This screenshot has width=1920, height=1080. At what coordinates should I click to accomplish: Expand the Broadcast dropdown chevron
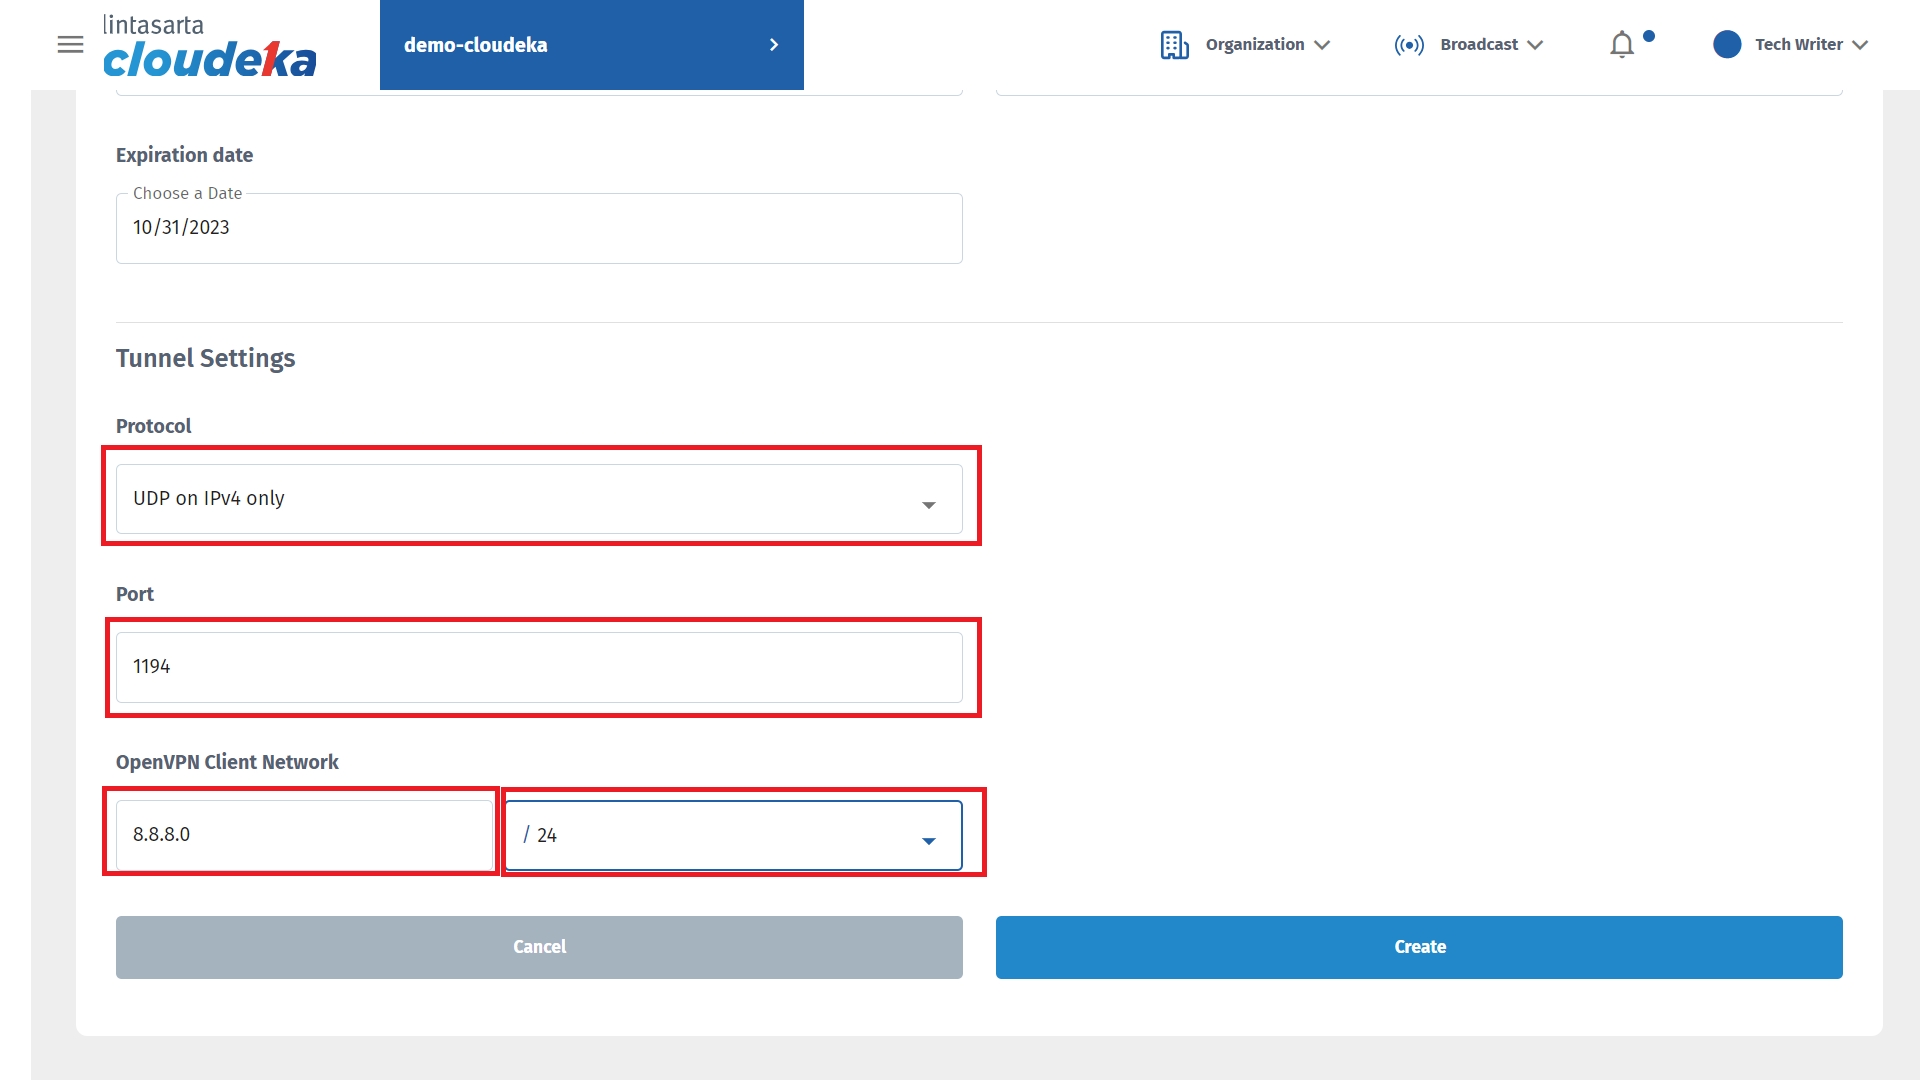pyautogui.click(x=1536, y=45)
